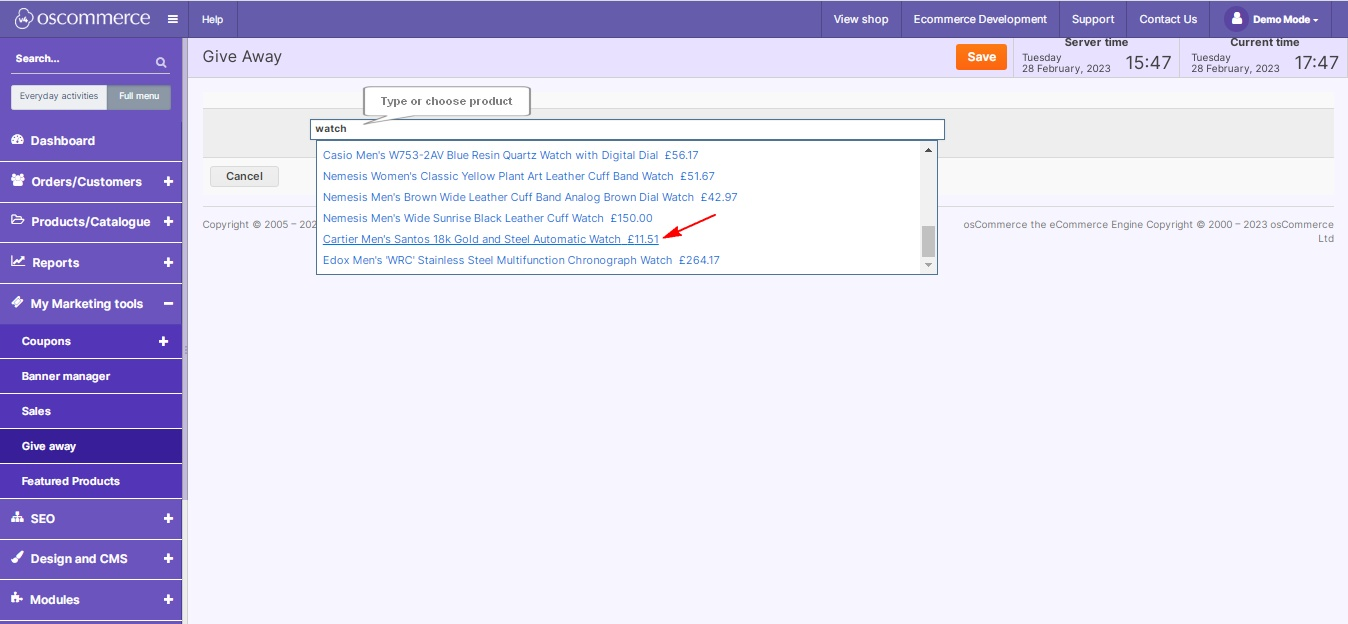The image size is (1348, 624).
Task: Click the suggestion list scroll up arrow
Action: 928,150
